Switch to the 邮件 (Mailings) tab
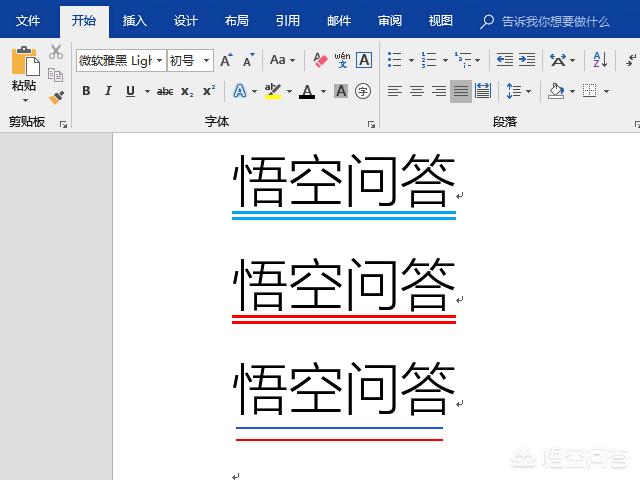Screen dimensions: 640x480 coord(338,20)
